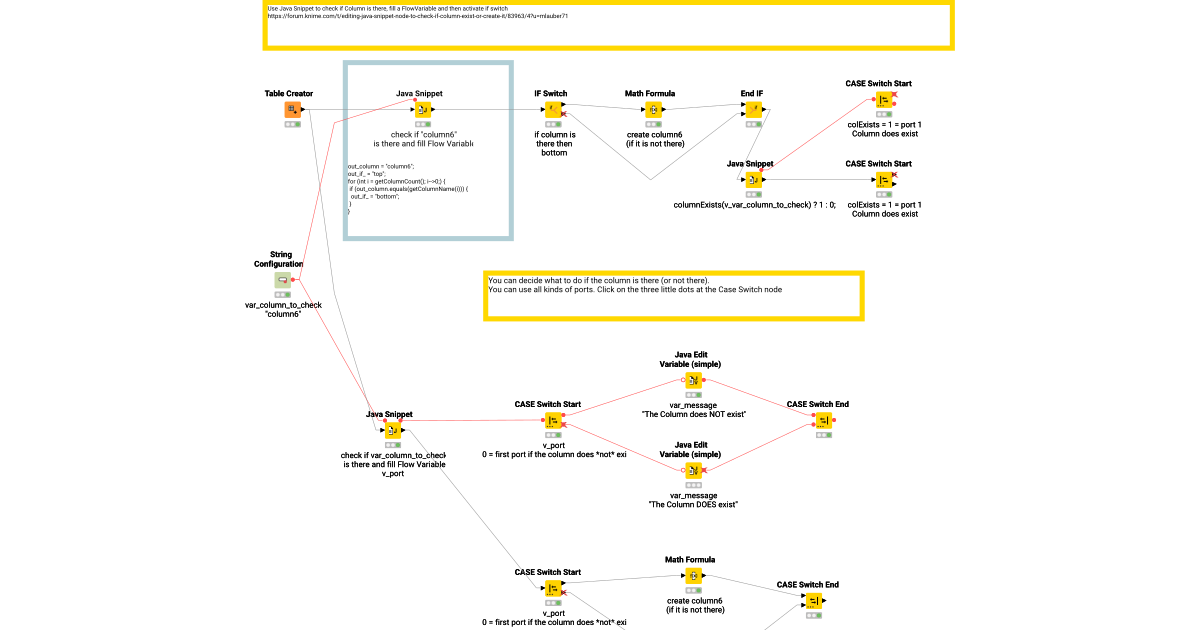The image size is (1200, 630).
Task: Select Java Edit Variable node for 'DOES exist'
Action: click(x=693, y=470)
